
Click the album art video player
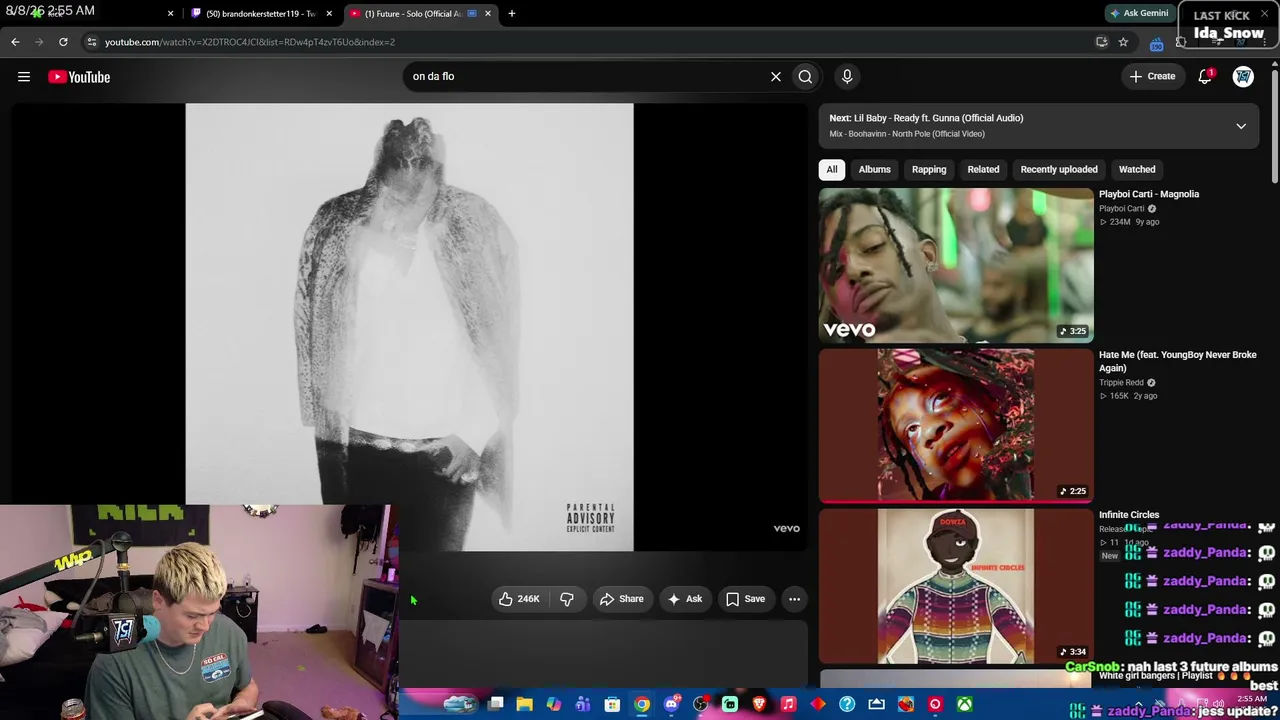(x=409, y=327)
